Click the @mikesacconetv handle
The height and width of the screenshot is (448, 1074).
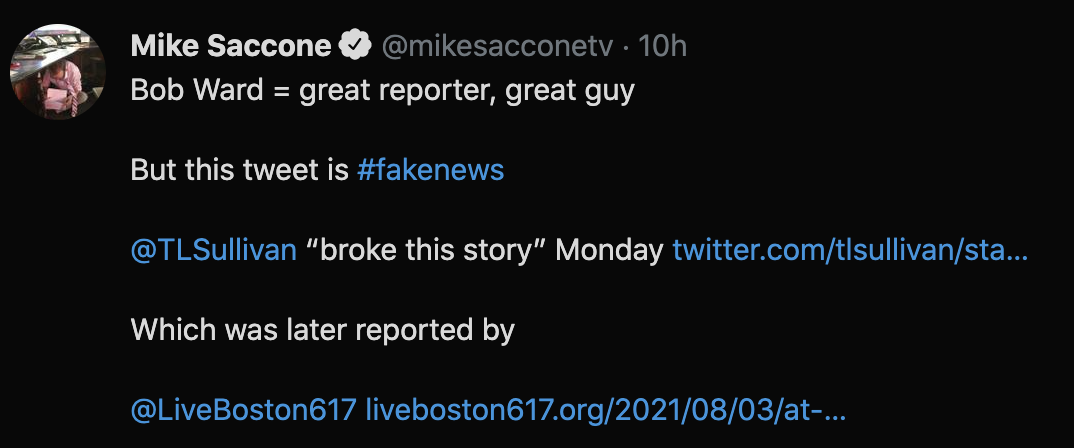[495, 46]
